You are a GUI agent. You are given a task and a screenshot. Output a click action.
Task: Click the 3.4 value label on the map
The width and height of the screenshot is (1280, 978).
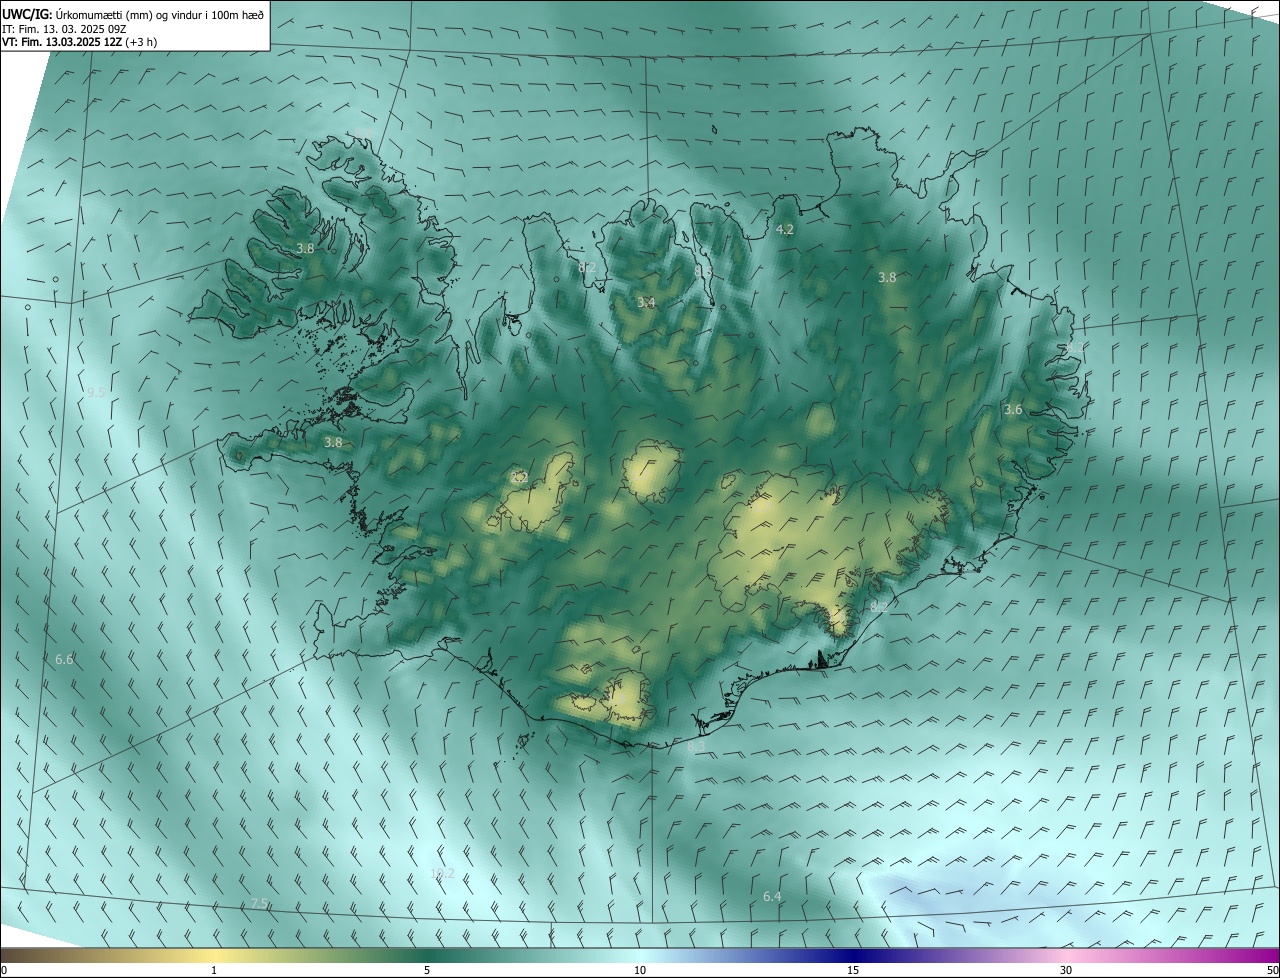(x=646, y=302)
